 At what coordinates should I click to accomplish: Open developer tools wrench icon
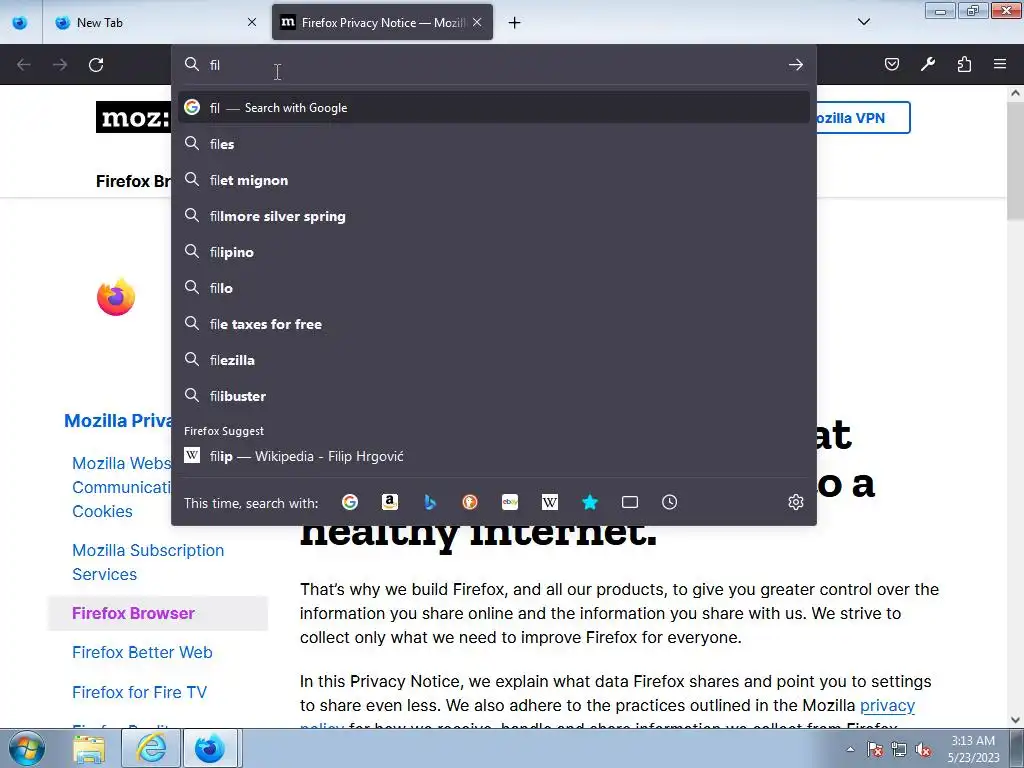[x=928, y=64]
